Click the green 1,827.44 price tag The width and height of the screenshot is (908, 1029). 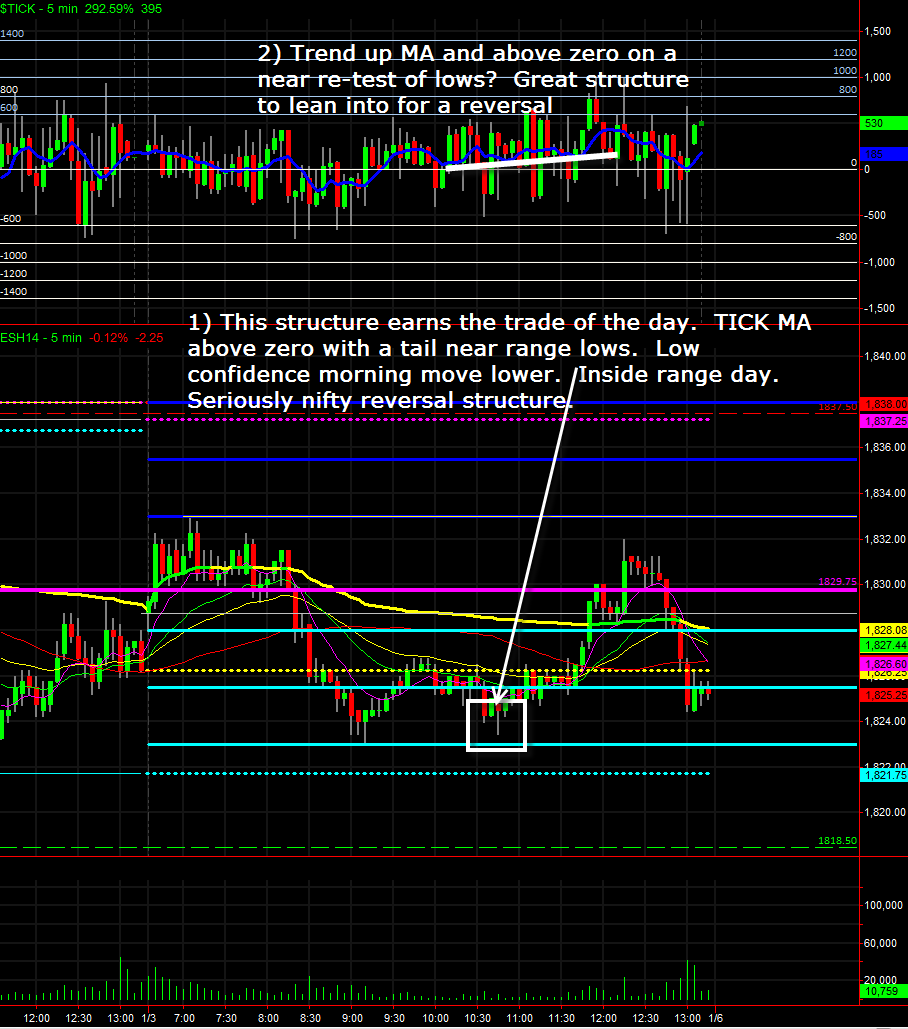coord(884,645)
